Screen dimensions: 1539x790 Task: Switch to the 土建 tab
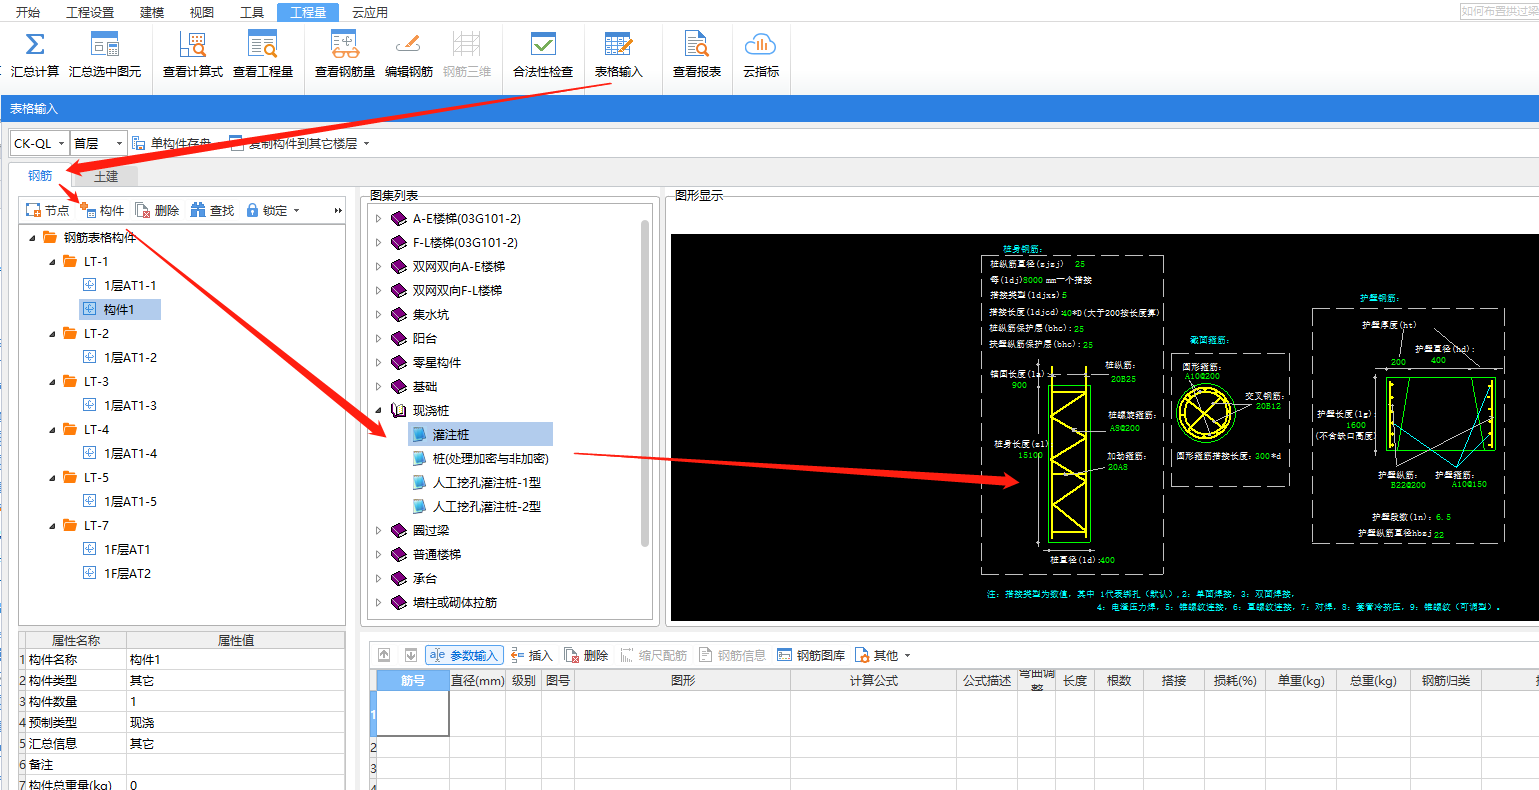(x=106, y=176)
